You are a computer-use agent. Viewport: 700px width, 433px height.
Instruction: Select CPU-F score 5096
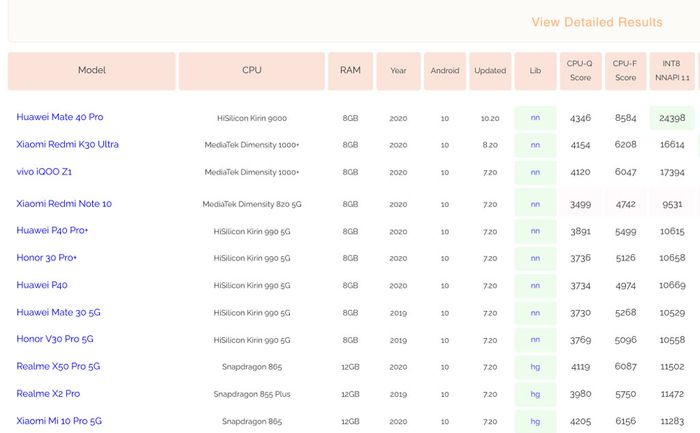[x=625, y=340]
